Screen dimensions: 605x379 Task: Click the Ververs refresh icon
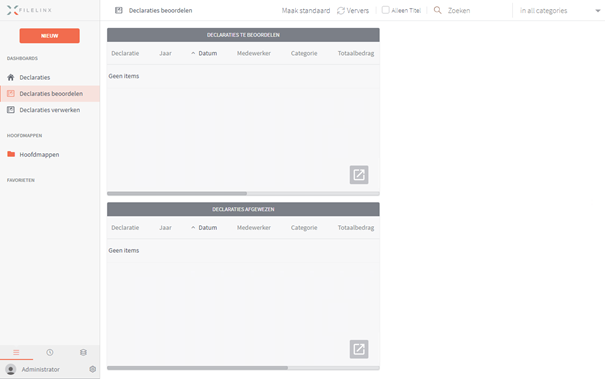341,10
